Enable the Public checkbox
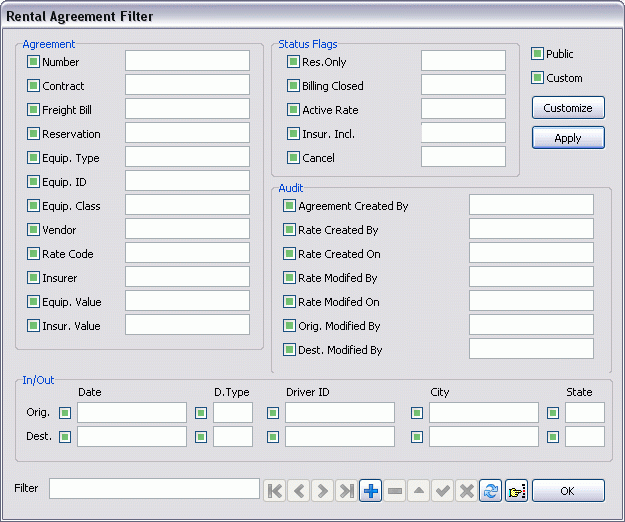Image resolution: width=625 pixels, height=522 pixels. coord(537,54)
